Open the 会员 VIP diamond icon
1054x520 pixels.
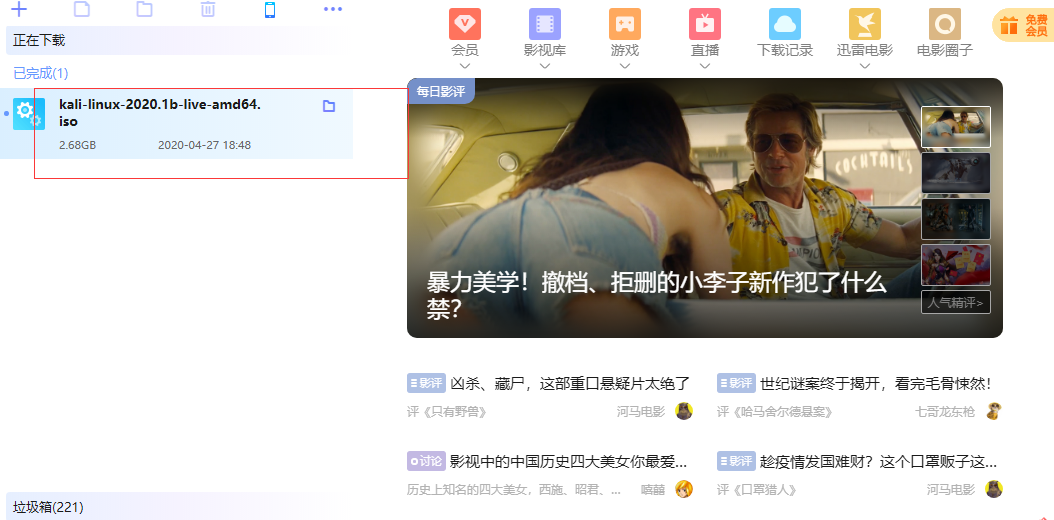tap(464, 24)
